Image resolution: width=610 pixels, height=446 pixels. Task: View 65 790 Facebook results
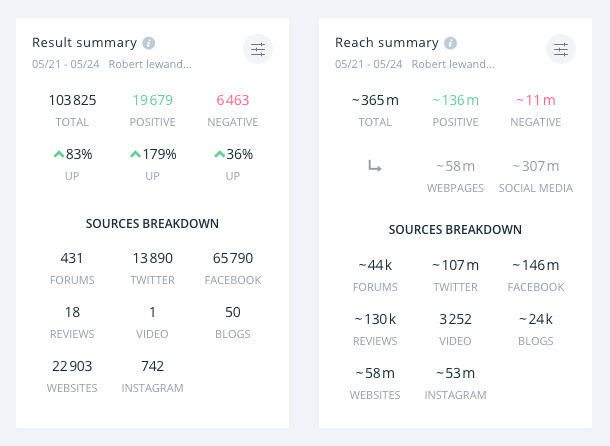(232, 258)
